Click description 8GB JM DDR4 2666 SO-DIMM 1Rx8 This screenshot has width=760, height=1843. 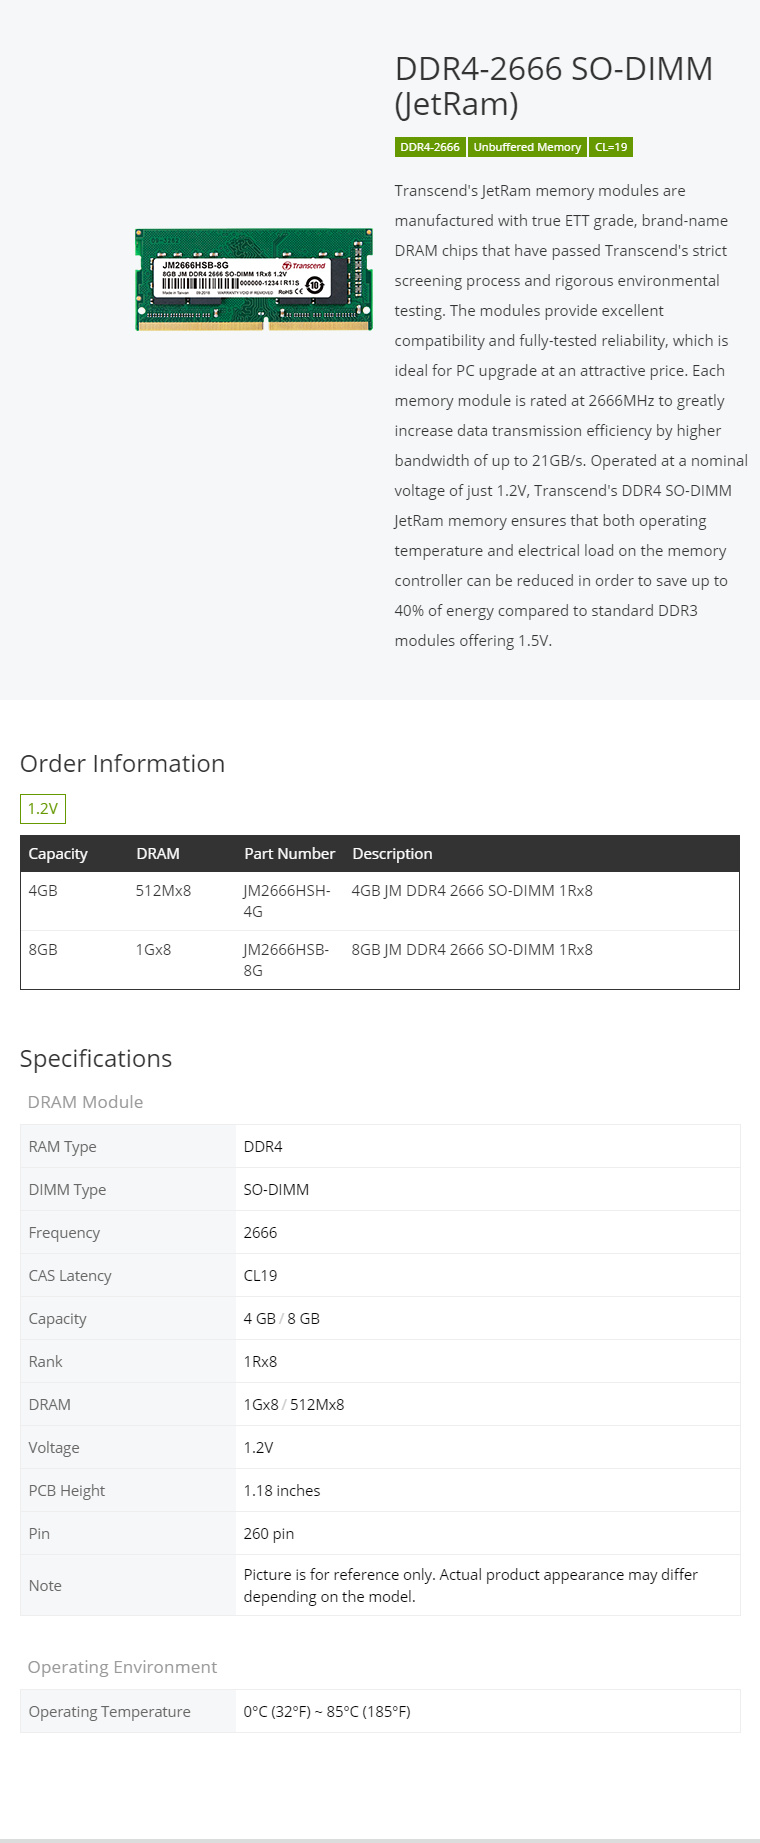tap(472, 949)
